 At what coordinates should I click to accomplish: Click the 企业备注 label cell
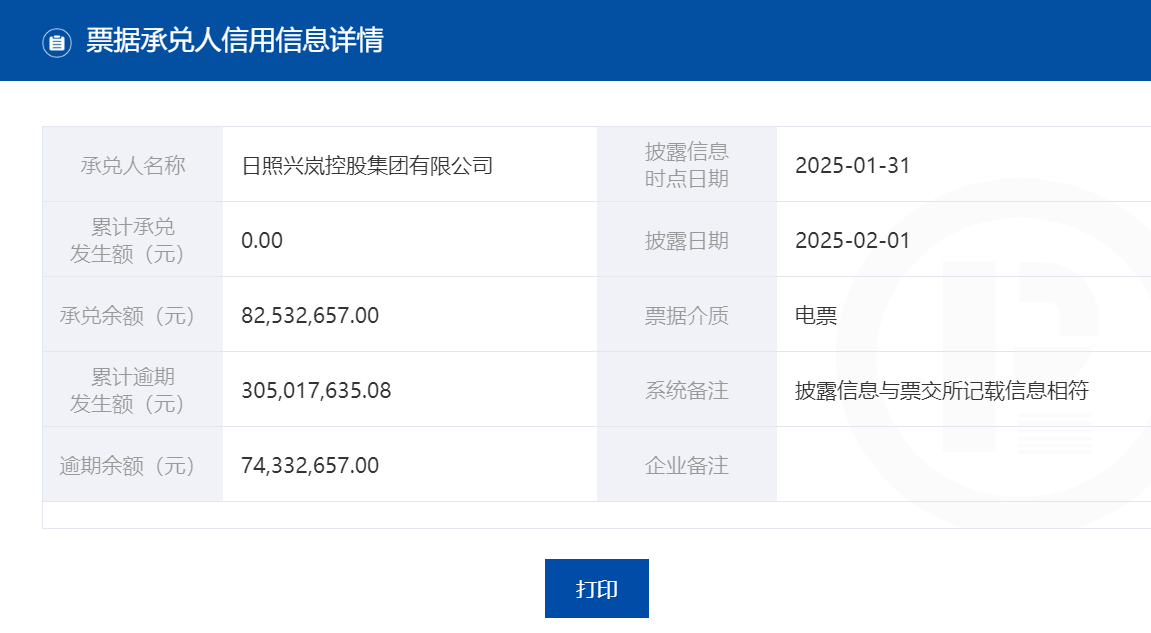[x=686, y=465]
